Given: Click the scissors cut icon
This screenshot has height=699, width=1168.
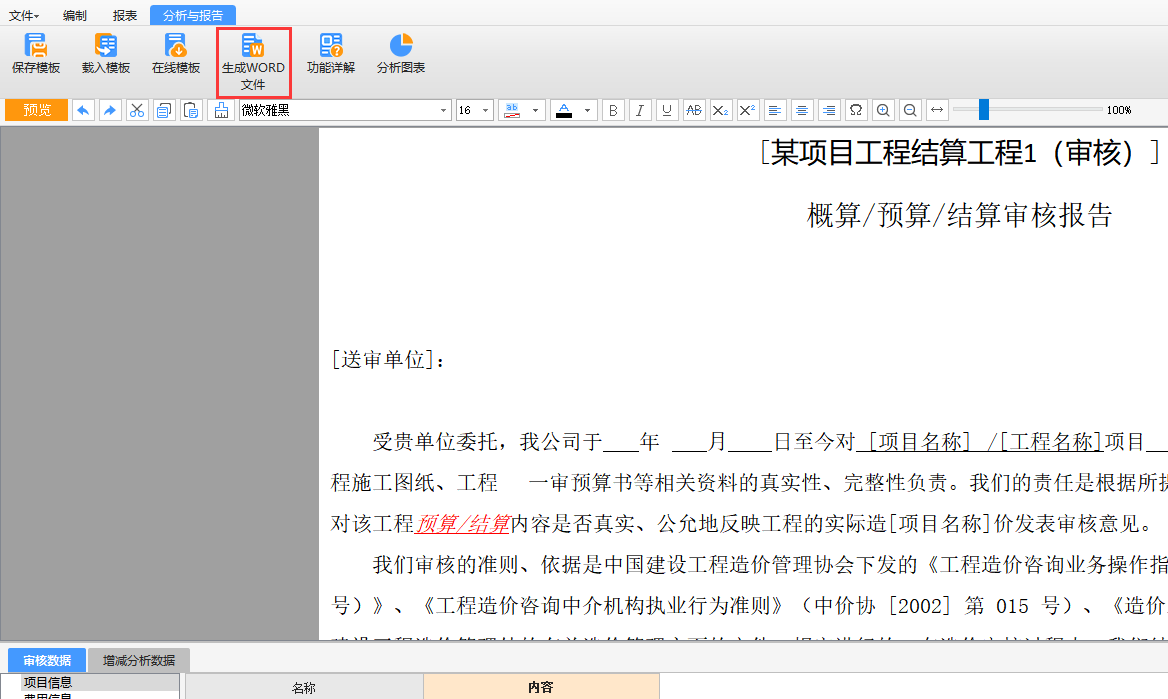Looking at the screenshot, I should click(x=137, y=110).
